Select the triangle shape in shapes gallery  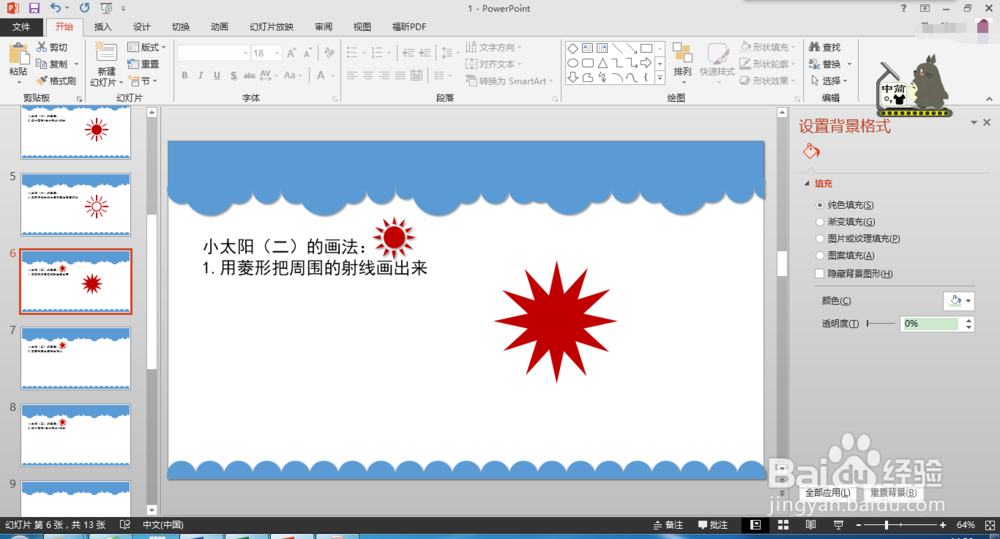(x=602, y=63)
